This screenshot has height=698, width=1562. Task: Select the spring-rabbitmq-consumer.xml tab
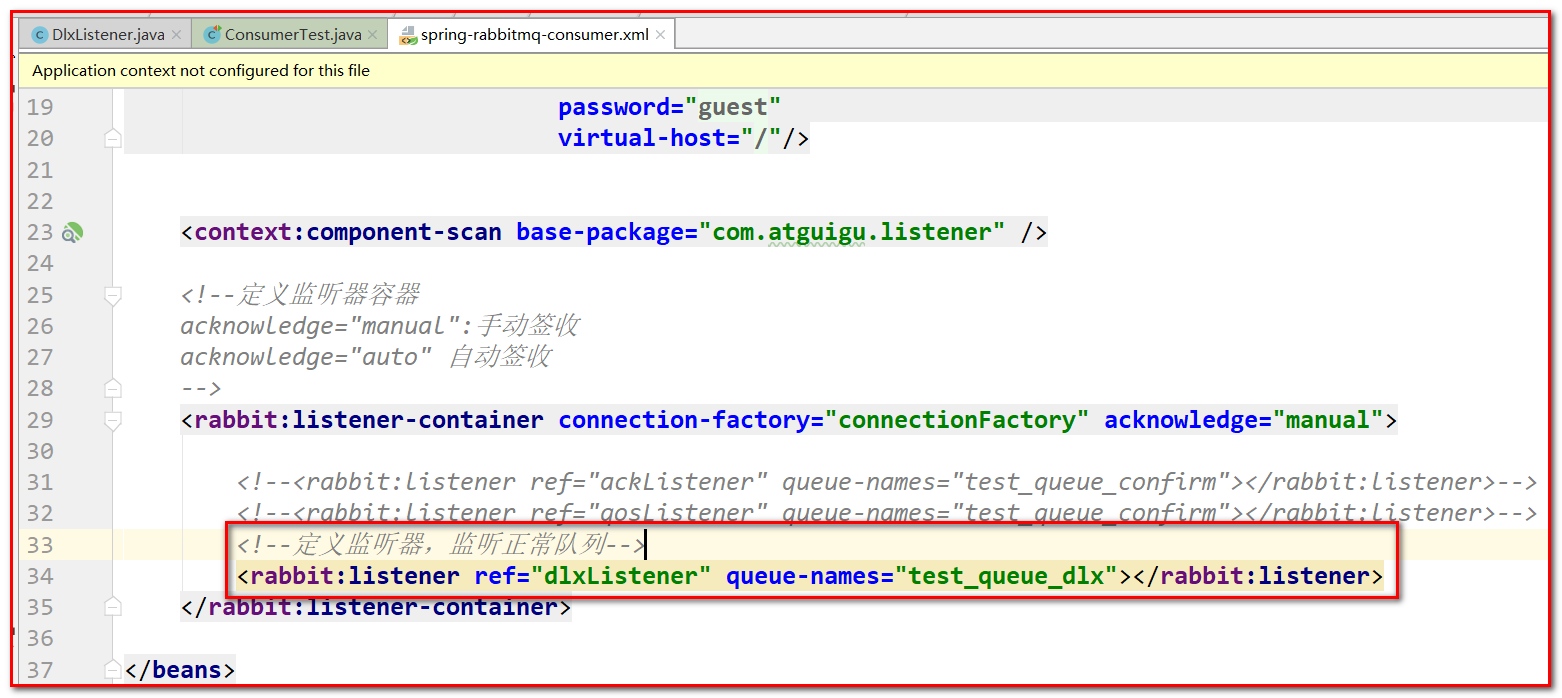tap(534, 35)
